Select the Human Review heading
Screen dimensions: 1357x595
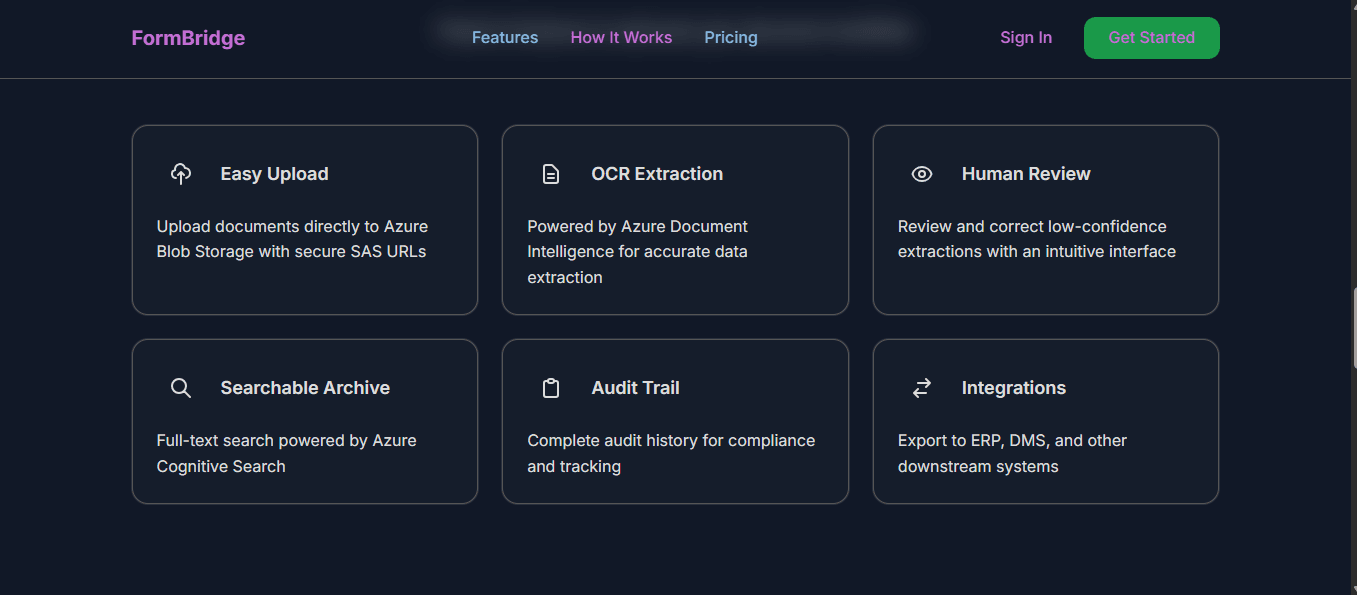pyautogui.click(x=1026, y=174)
